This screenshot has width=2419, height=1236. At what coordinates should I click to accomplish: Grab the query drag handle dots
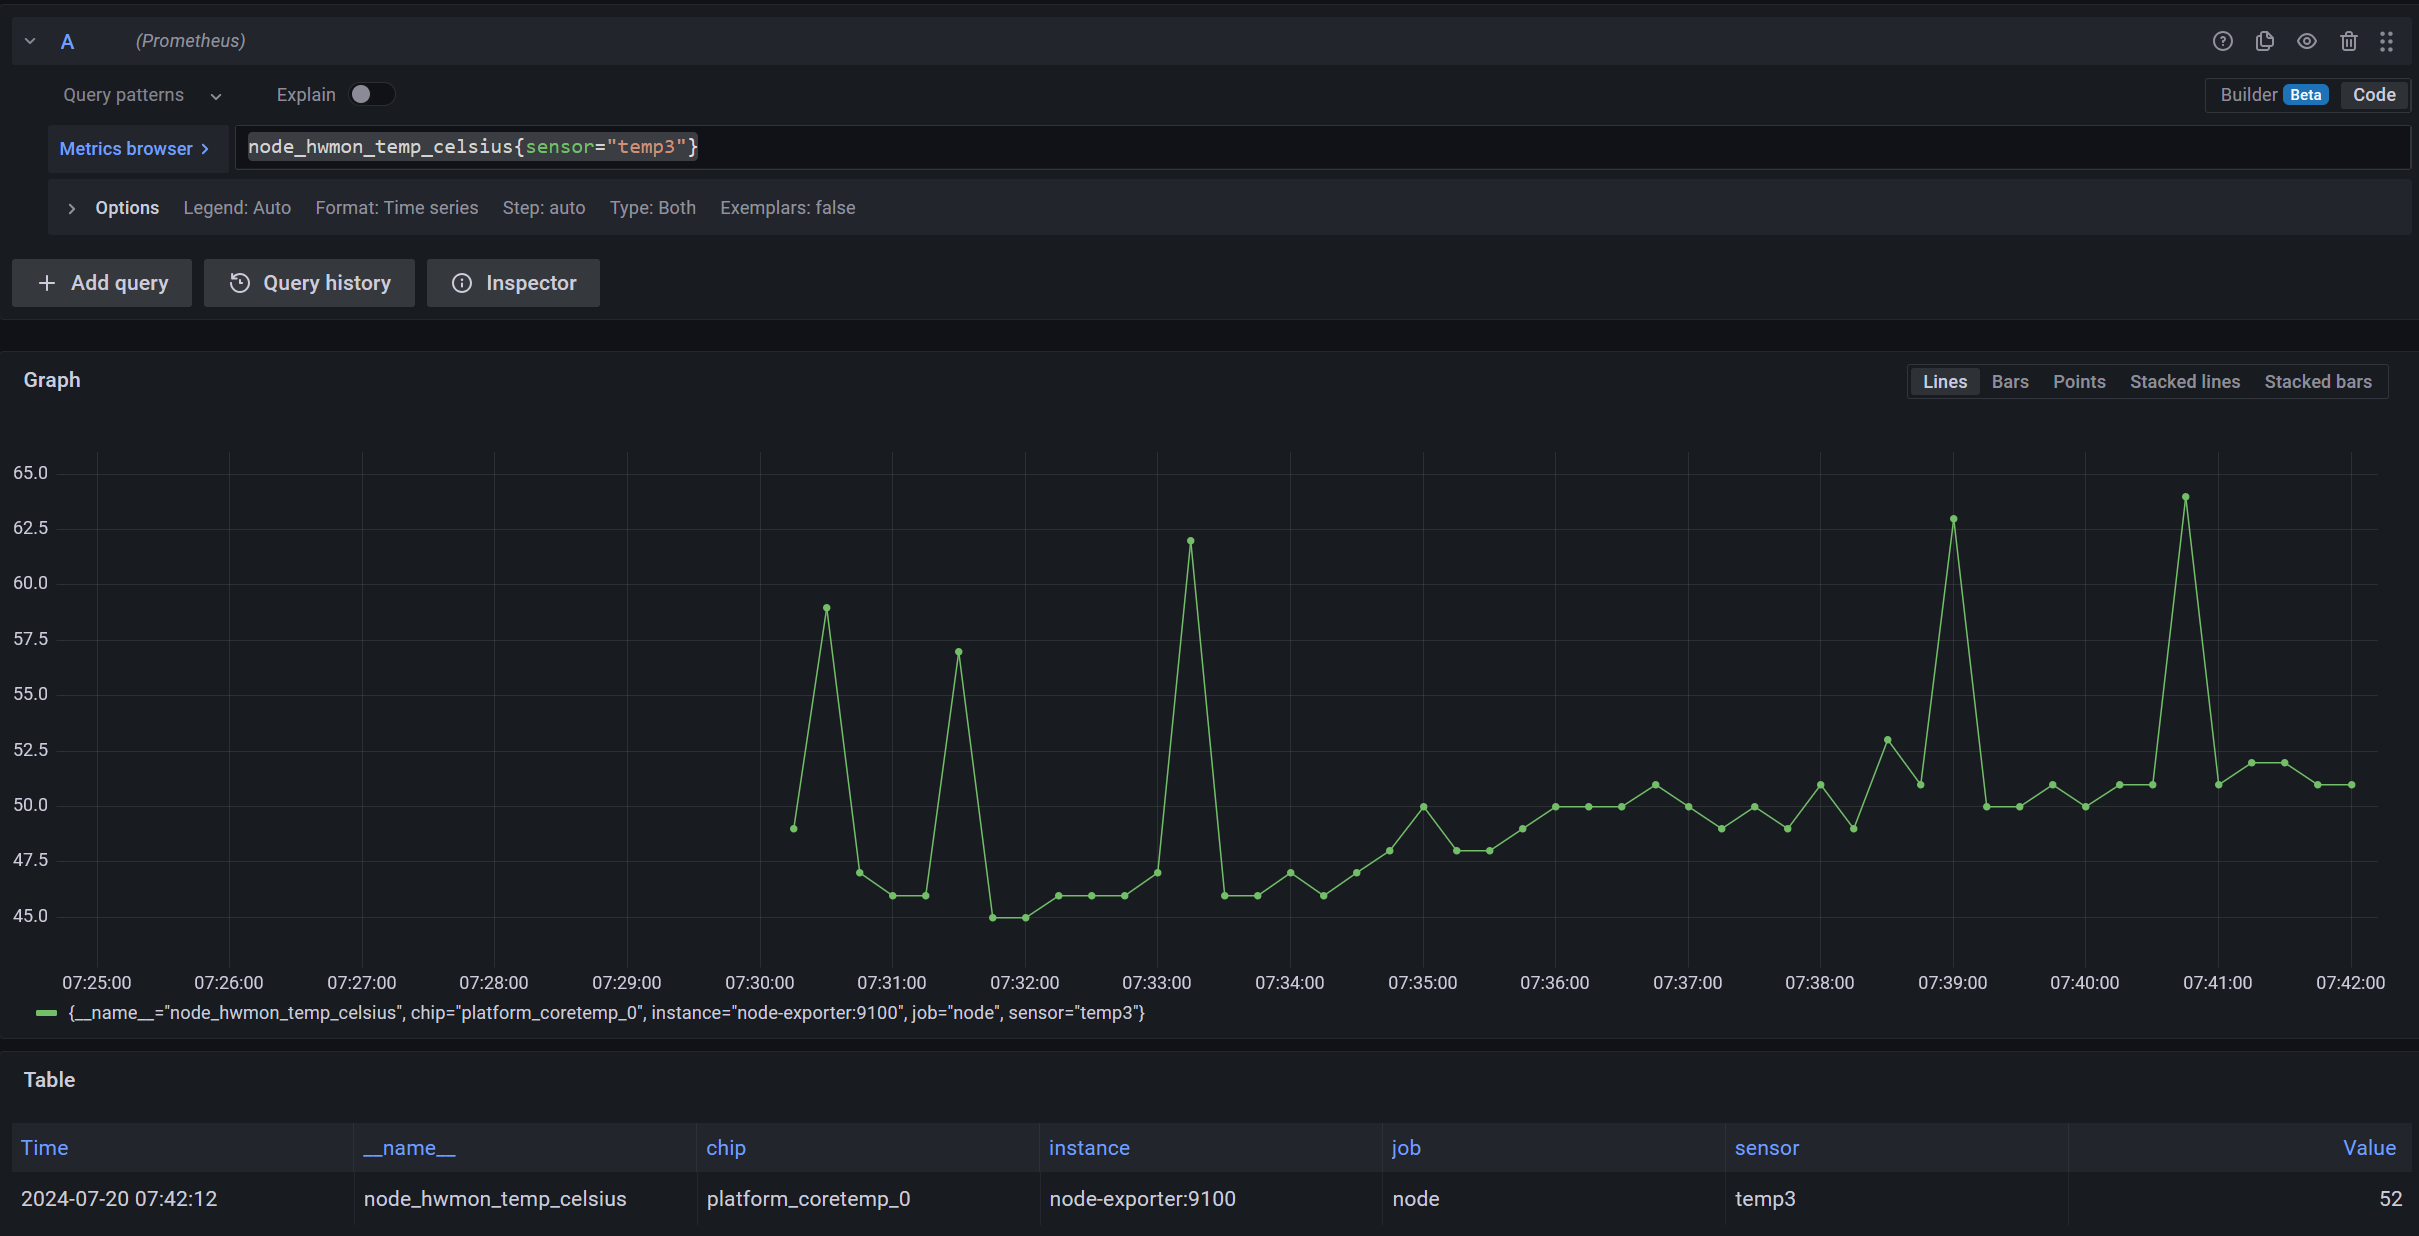pos(2389,41)
